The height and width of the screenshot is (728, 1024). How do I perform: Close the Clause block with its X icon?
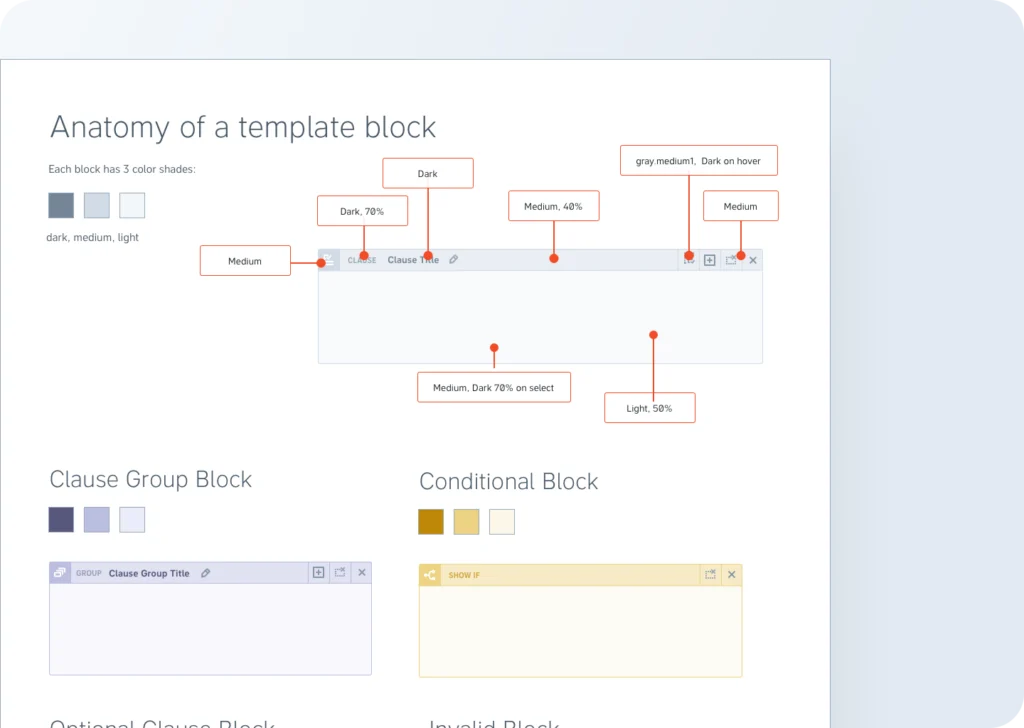click(x=753, y=260)
